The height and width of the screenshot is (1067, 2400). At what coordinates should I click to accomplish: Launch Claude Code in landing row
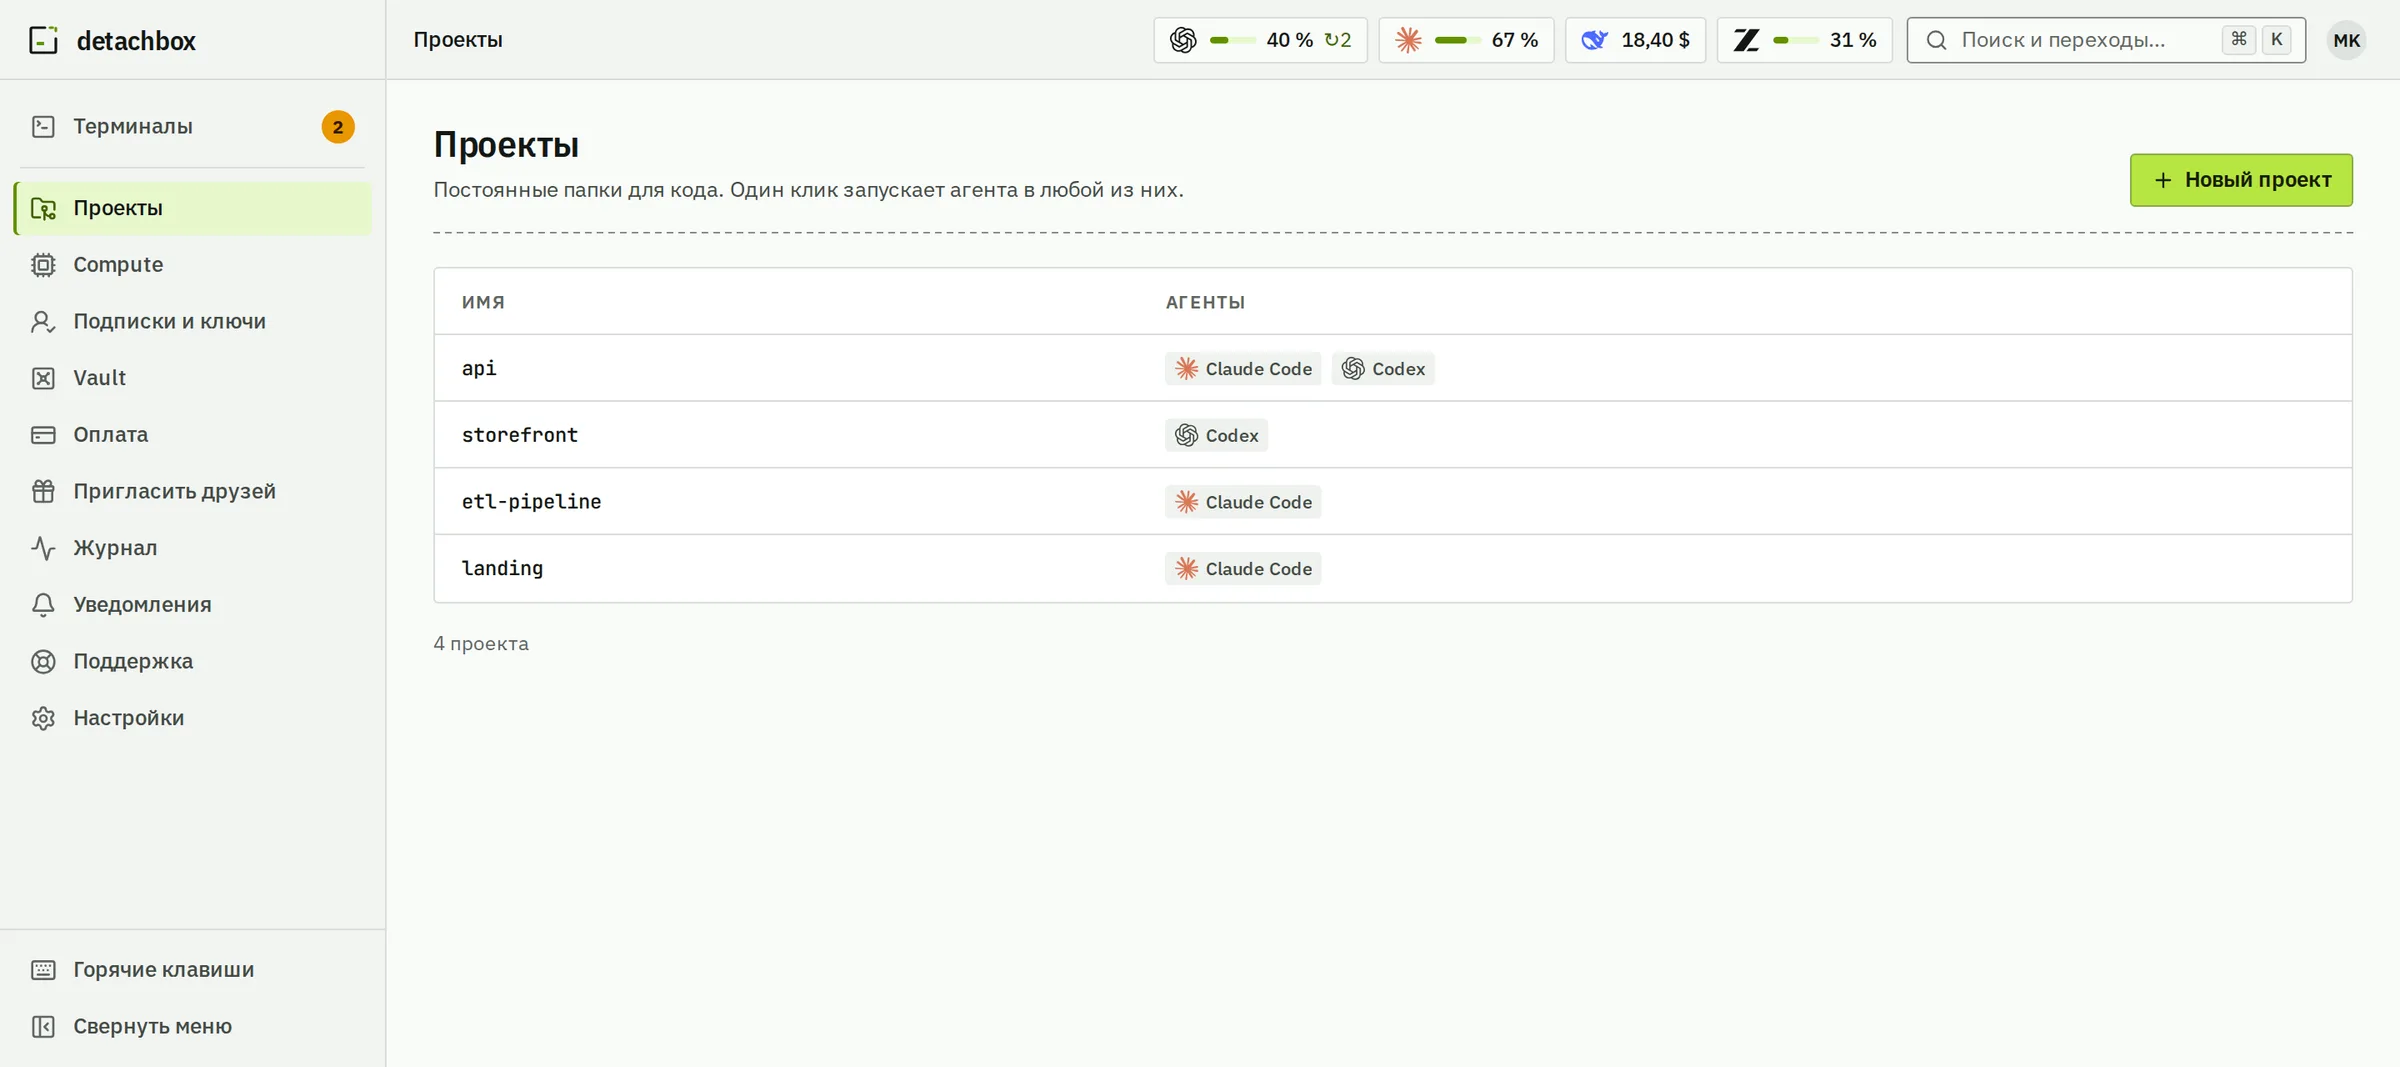[1243, 569]
